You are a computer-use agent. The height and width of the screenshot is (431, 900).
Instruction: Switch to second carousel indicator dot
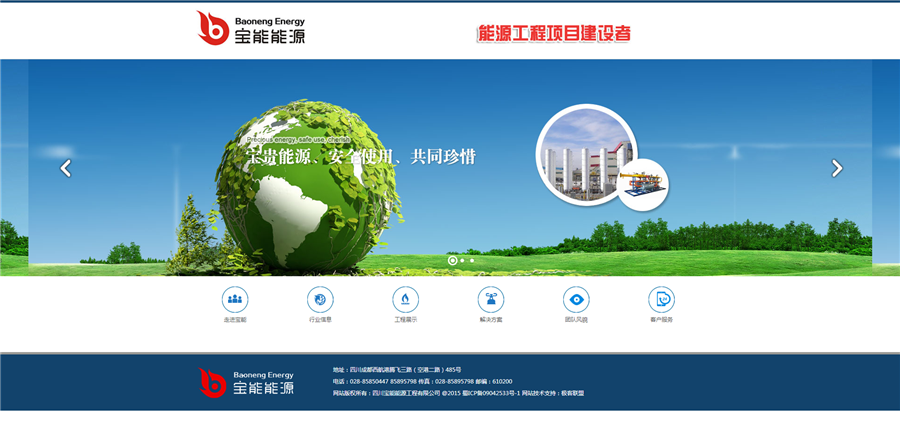(462, 260)
